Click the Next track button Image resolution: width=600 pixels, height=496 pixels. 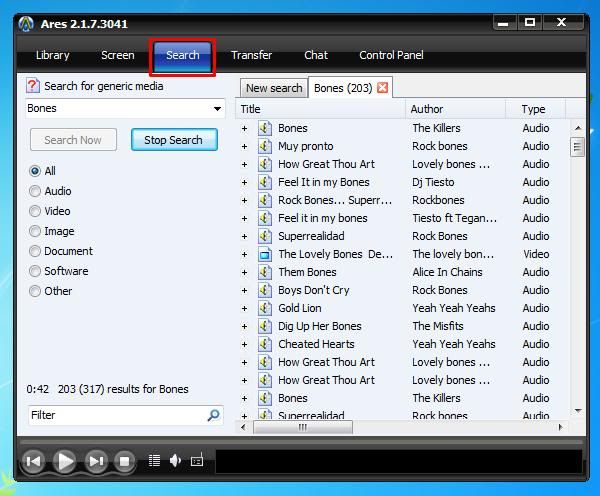point(96,461)
